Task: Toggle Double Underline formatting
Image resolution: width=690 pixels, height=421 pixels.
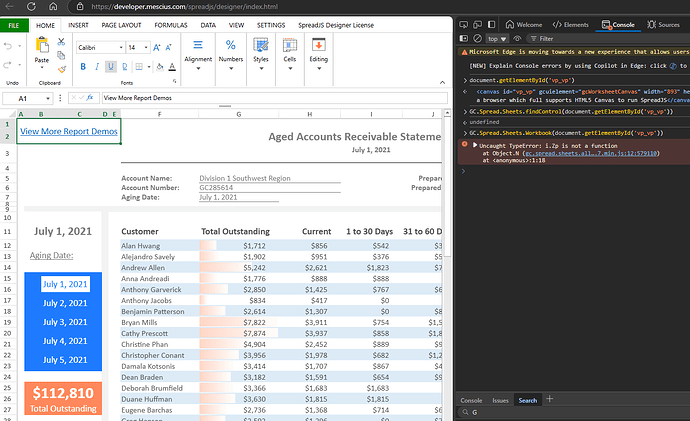Action: click(x=125, y=67)
